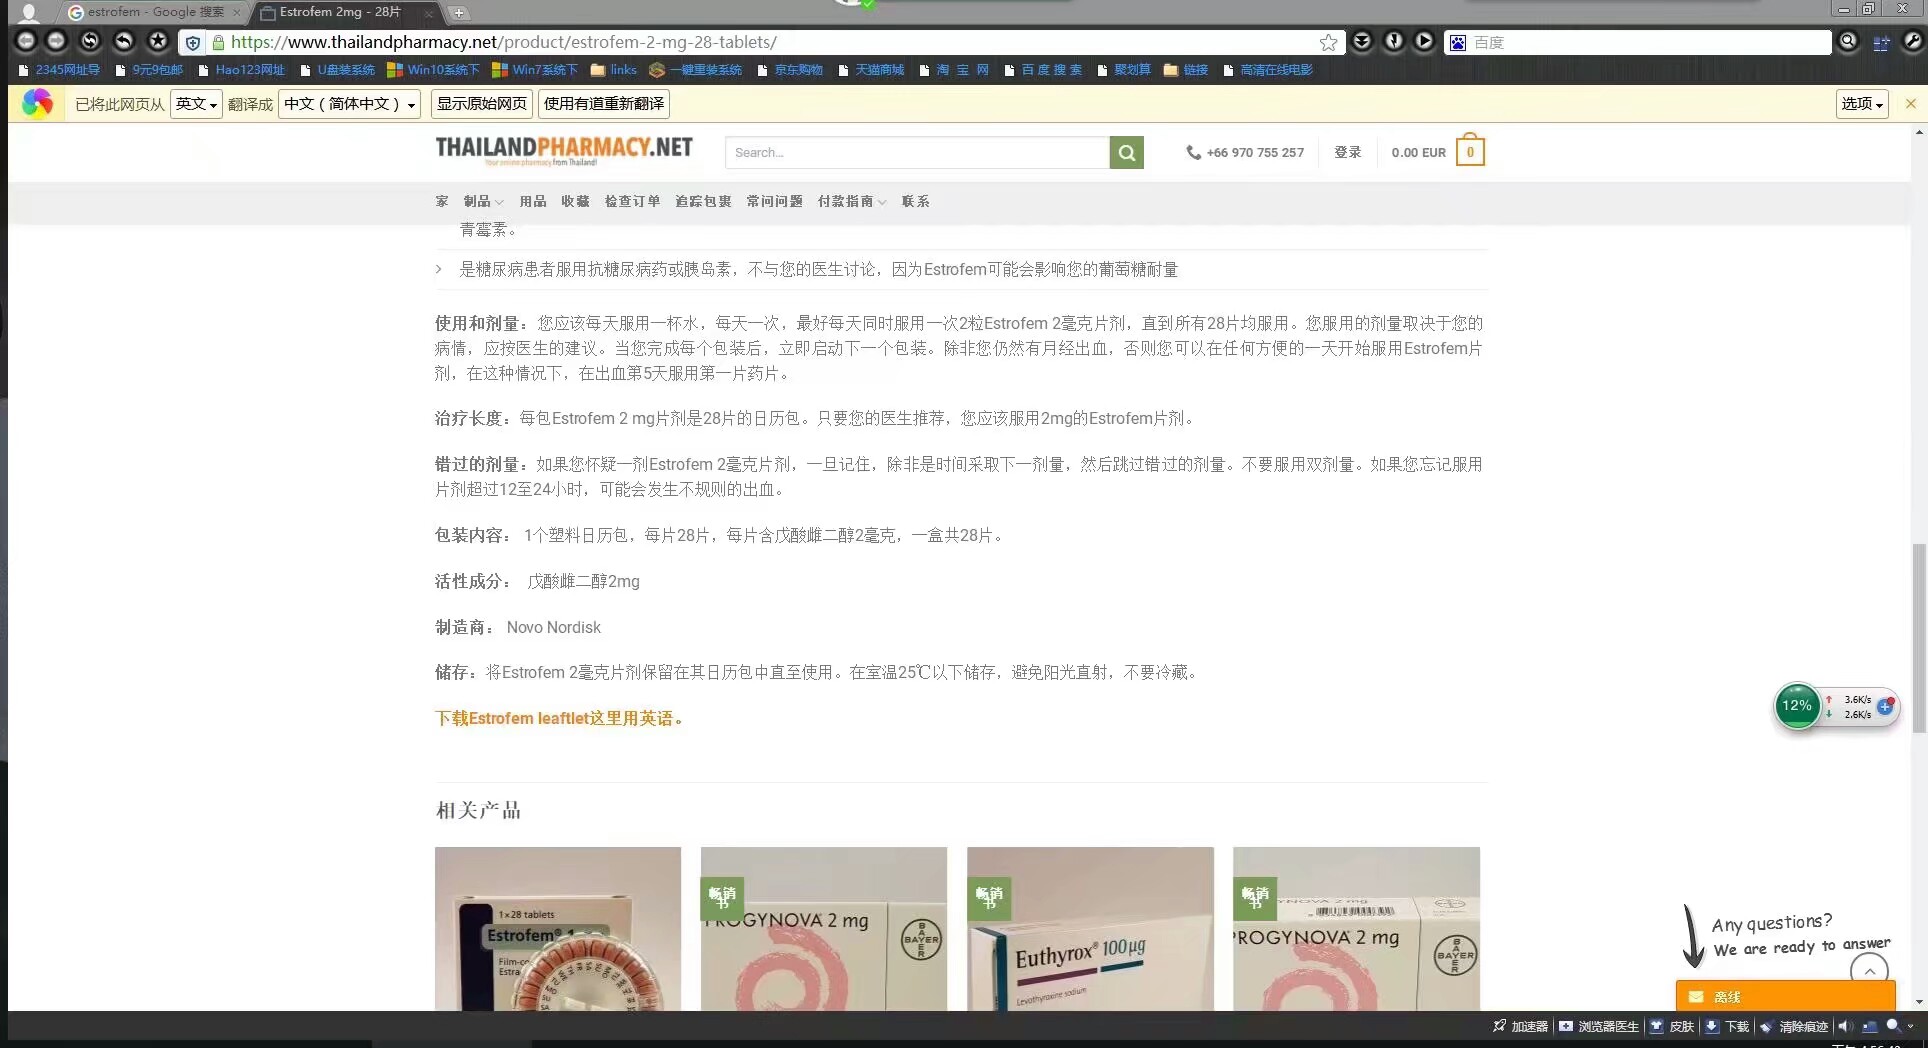Go forward with the browser forward arrow
The image size is (1928, 1048).
pyautogui.click(x=57, y=41)
